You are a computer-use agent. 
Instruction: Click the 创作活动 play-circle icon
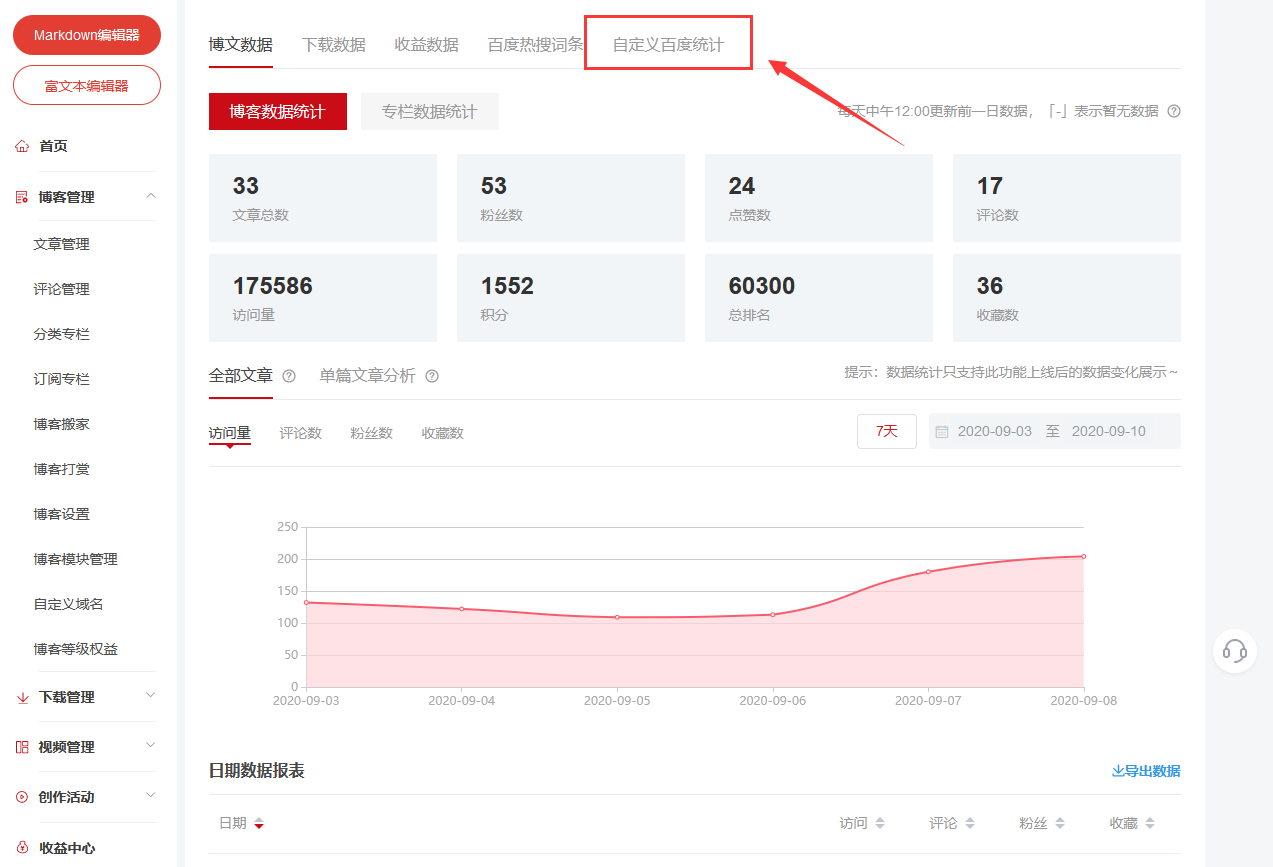(22, 797)
